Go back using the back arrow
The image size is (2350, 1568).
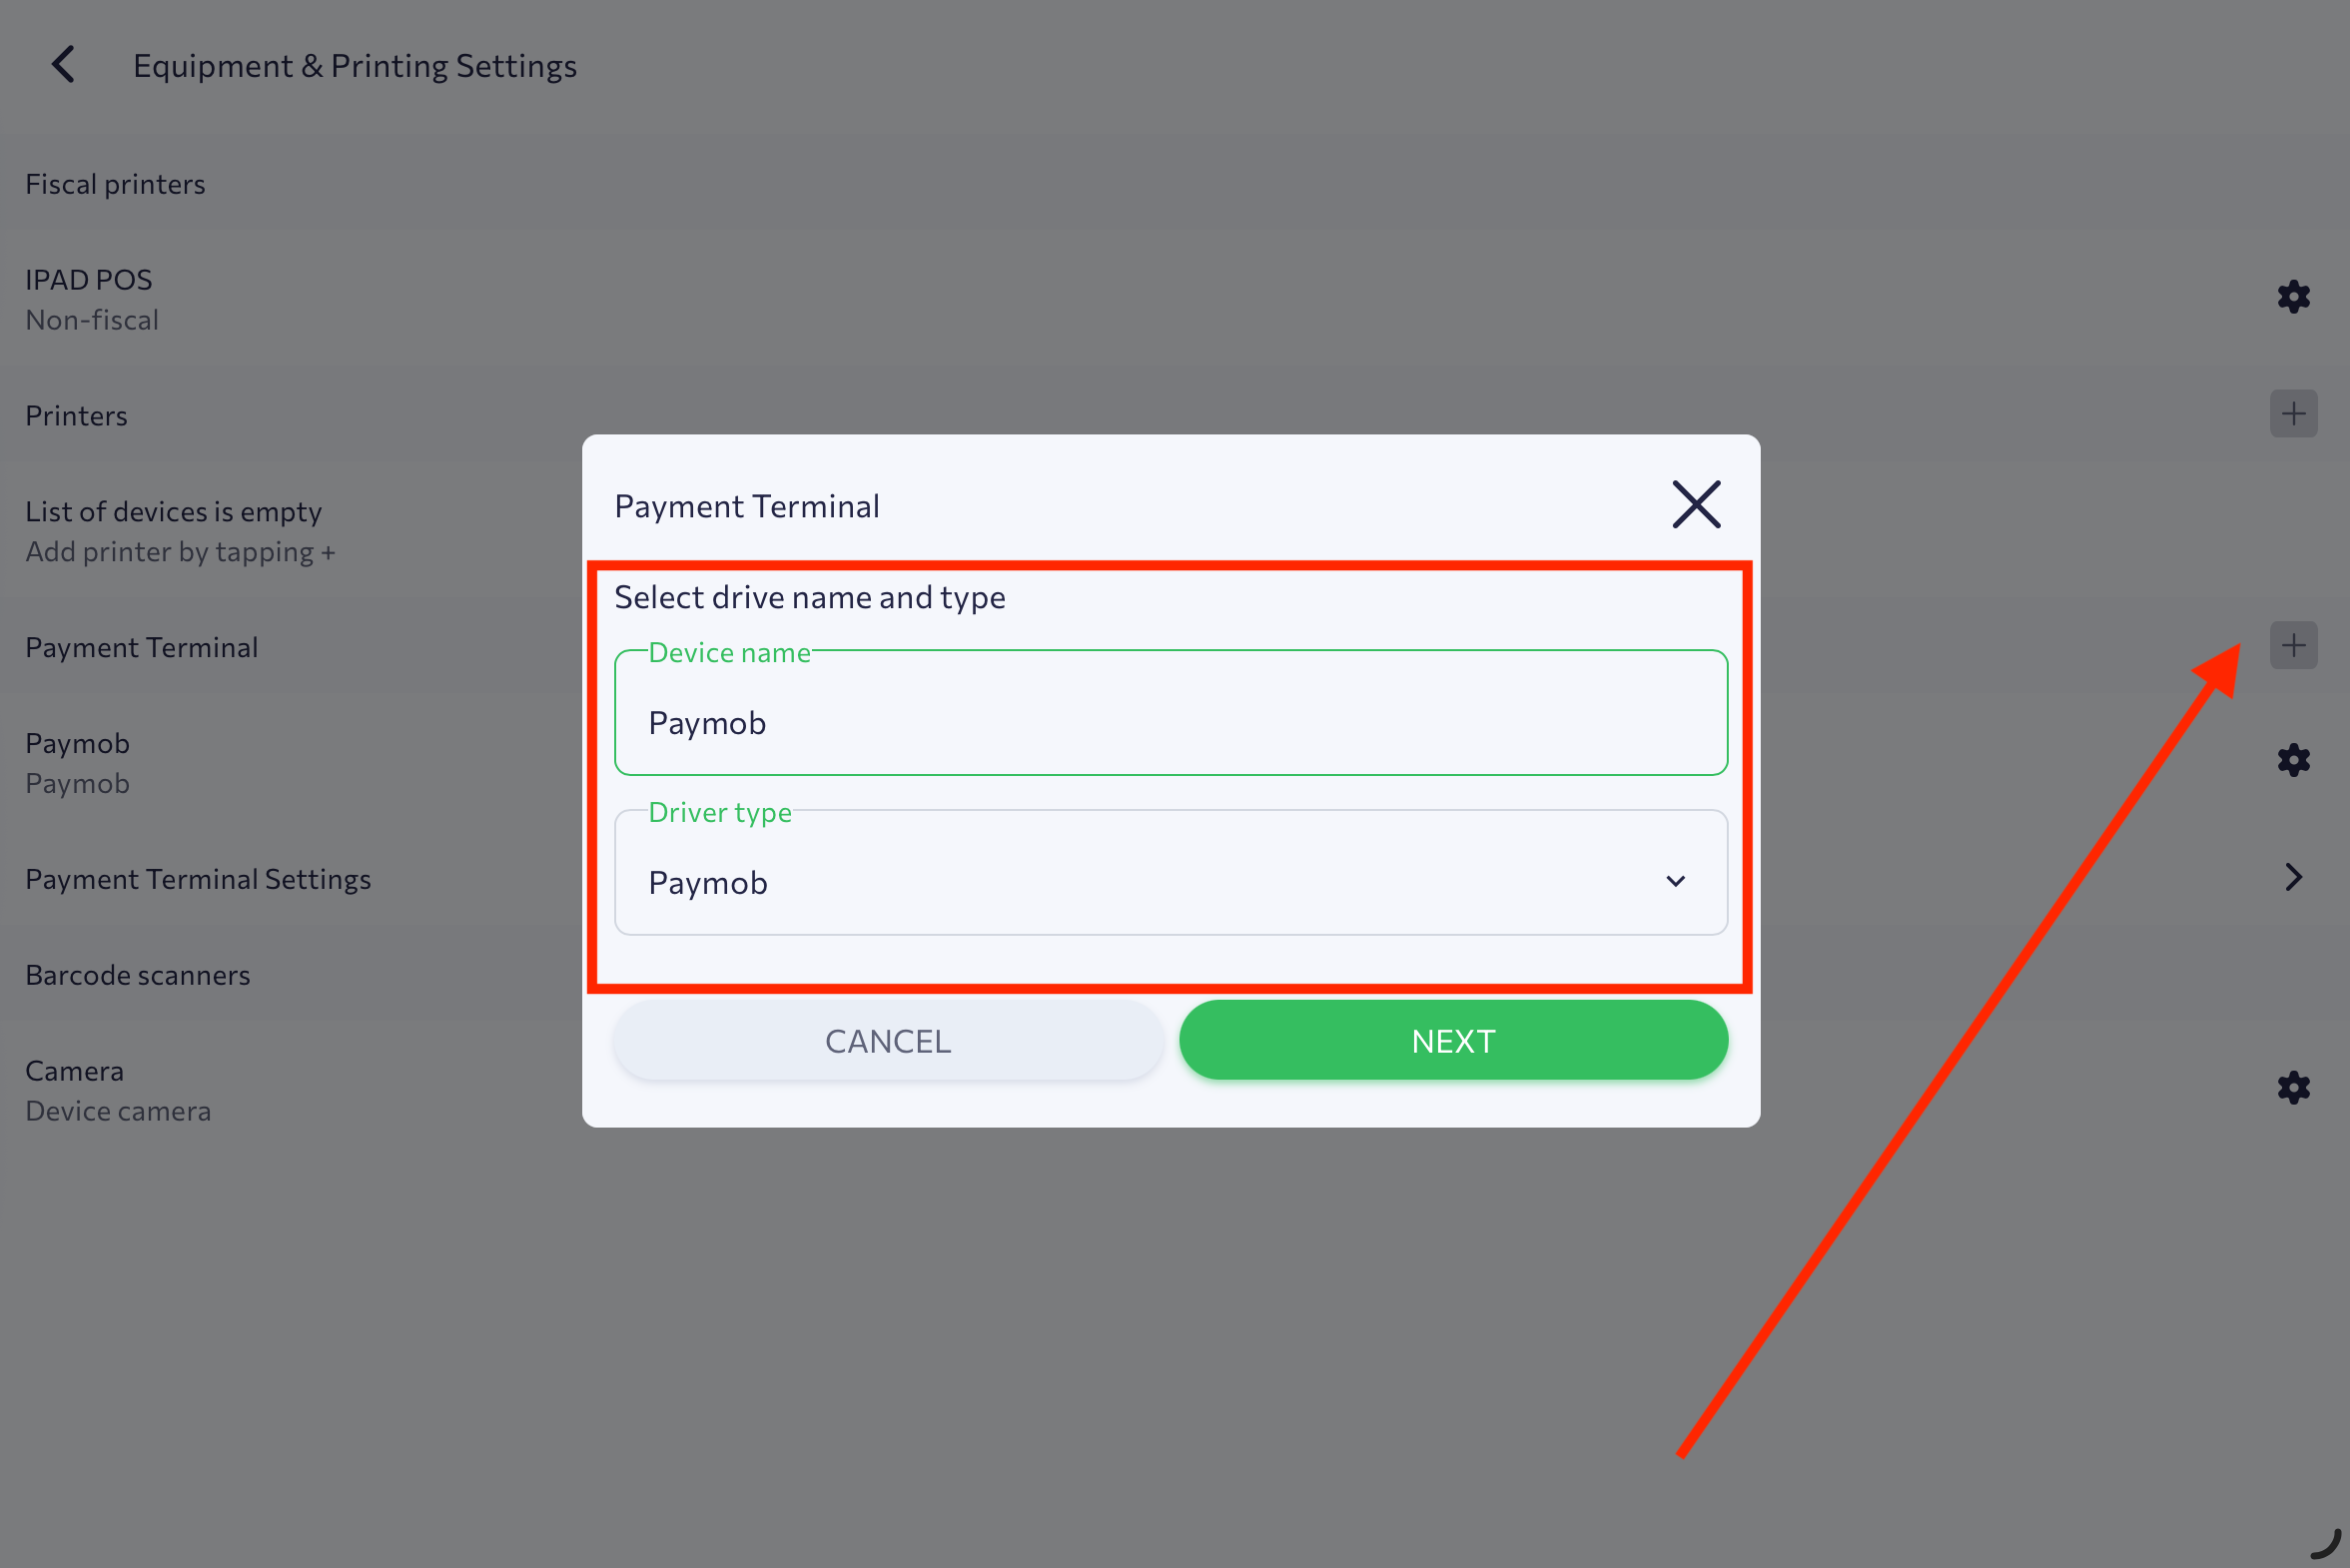pyautogui.click(x=63, y=65)
